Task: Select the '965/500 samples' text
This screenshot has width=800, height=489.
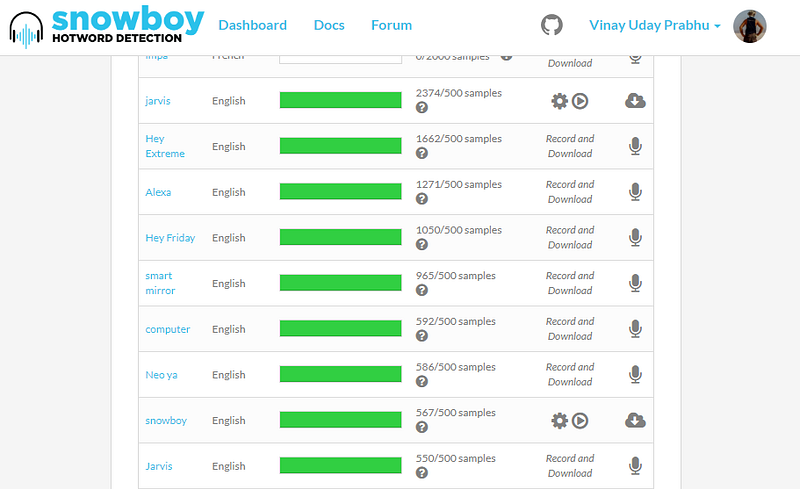Action: pyautogui.click(x=456, y=276)
